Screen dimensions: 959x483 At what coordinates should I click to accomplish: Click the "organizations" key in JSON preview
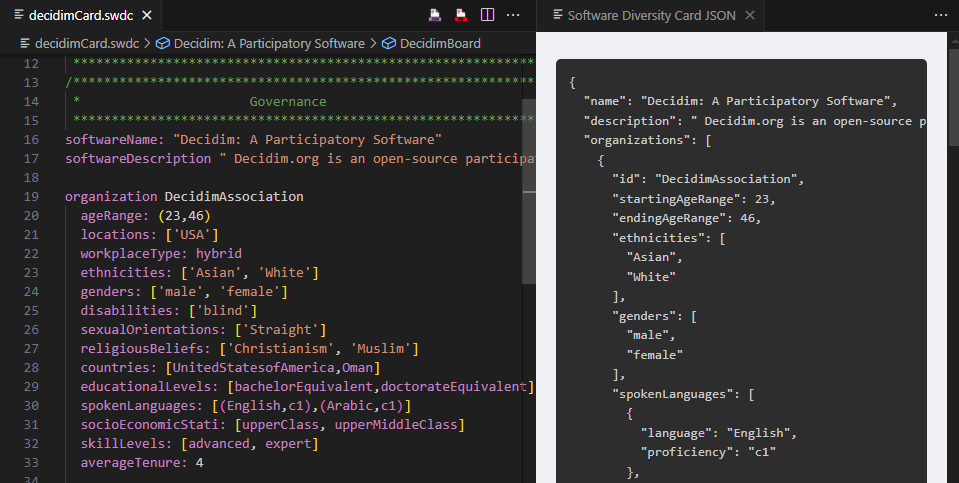639,140
